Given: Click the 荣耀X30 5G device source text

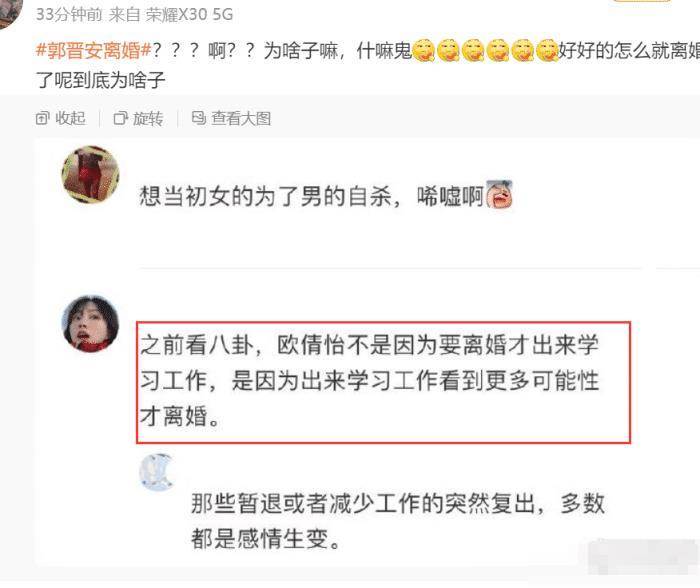Looking at the screenshot, I should pos(189,15).
